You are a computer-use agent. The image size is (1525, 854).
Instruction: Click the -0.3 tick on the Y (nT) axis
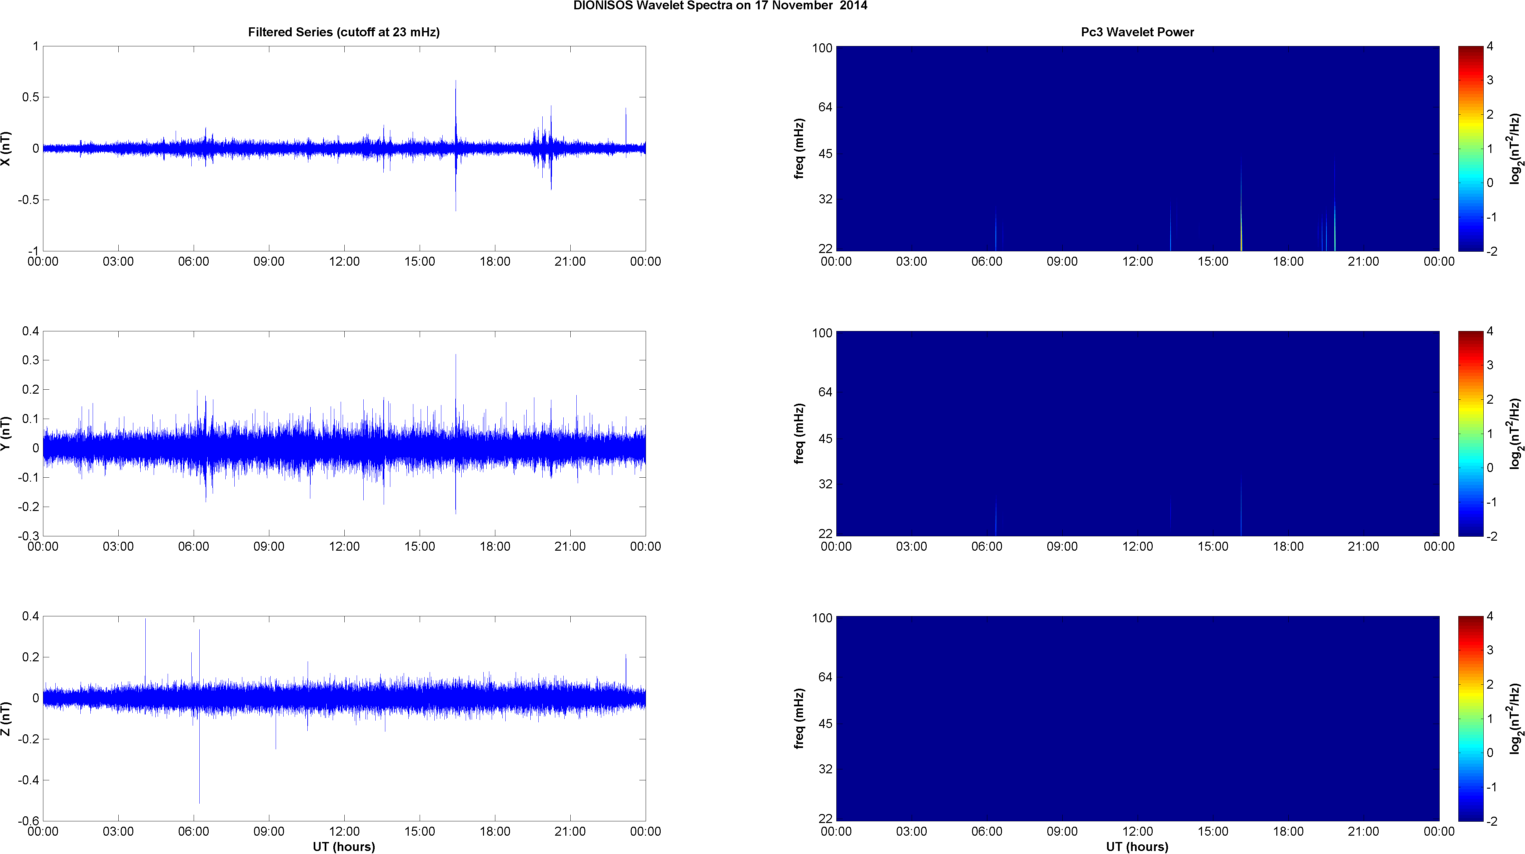point(28,536)
